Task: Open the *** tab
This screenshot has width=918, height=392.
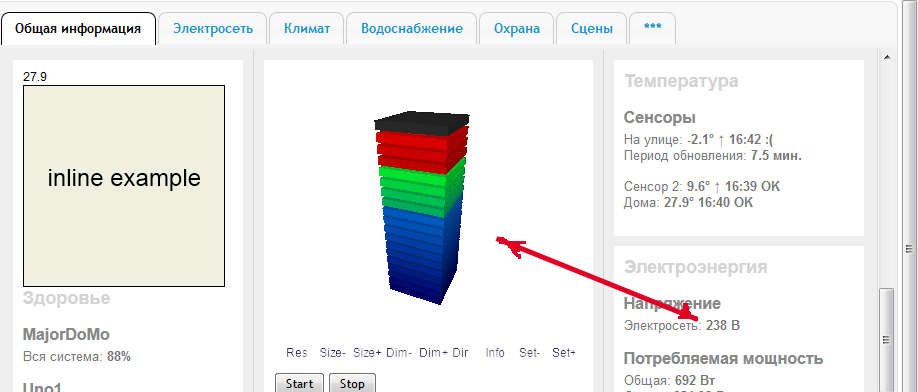Action: point(652,29)
